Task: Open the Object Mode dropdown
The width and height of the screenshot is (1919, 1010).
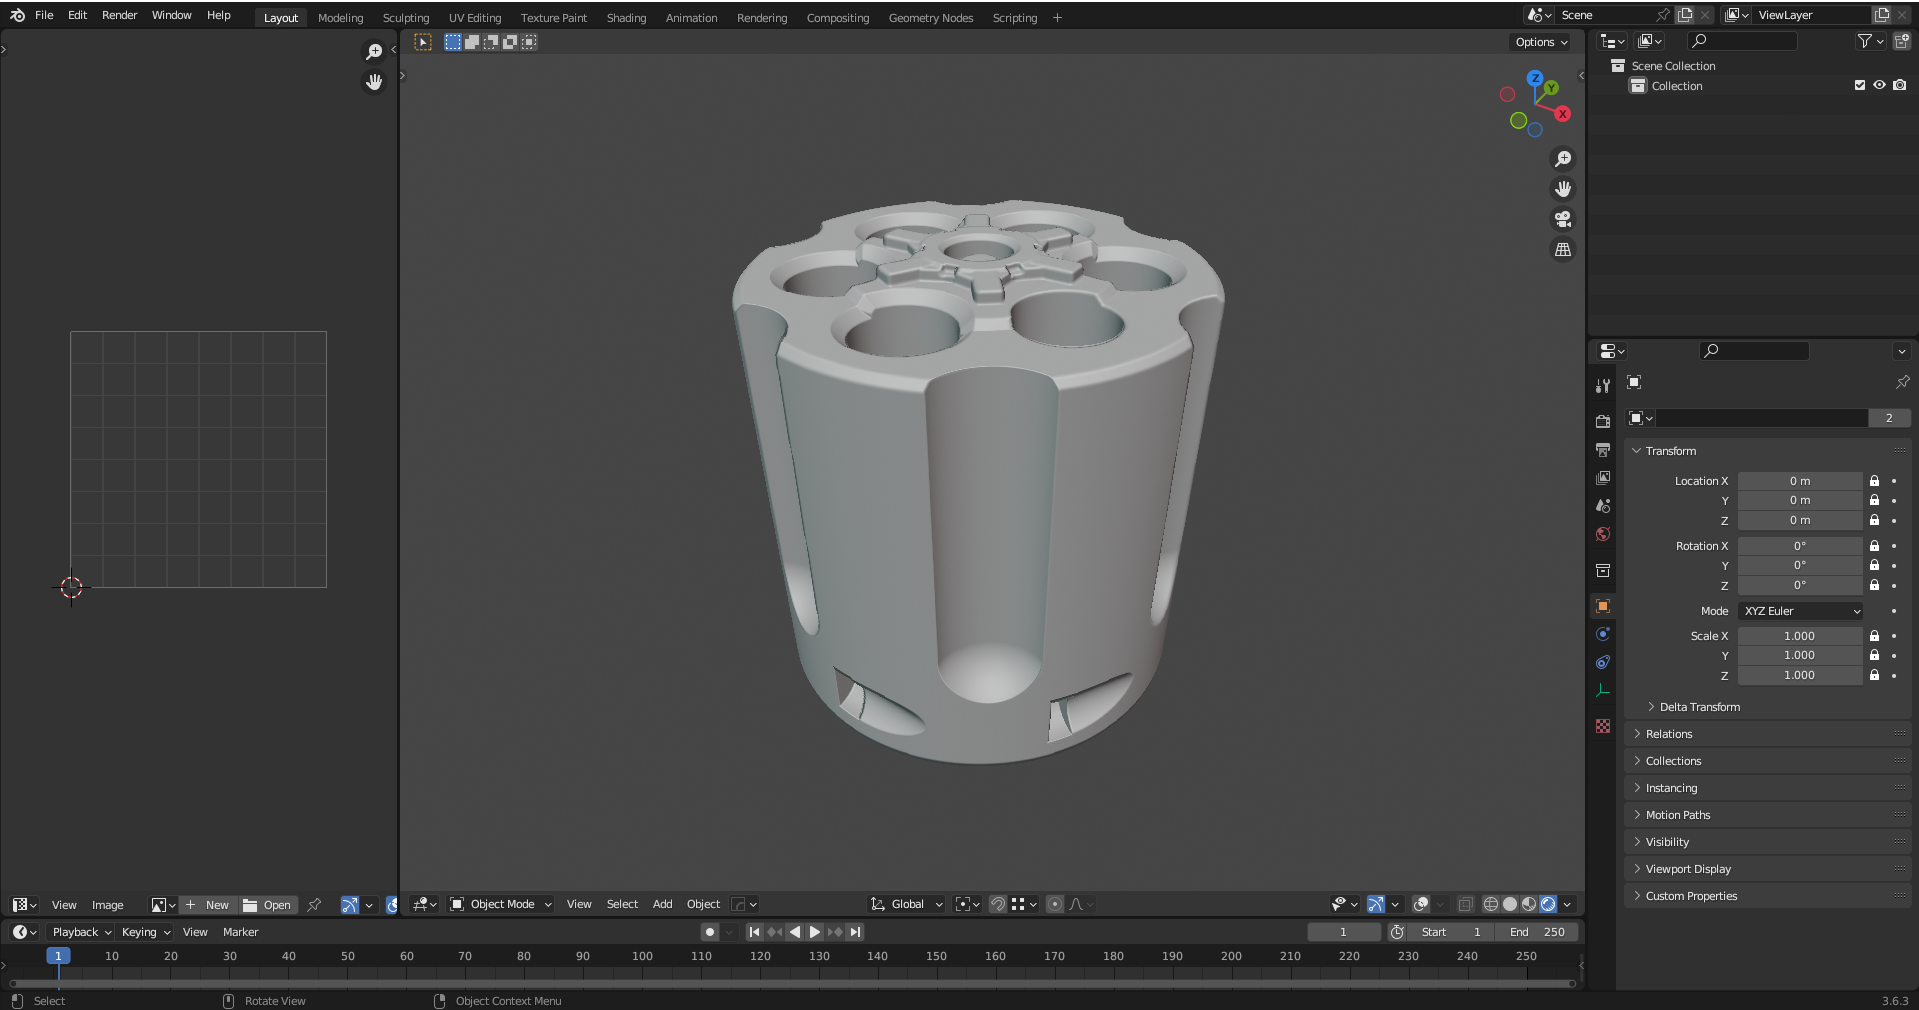Action: pos(502,904)
